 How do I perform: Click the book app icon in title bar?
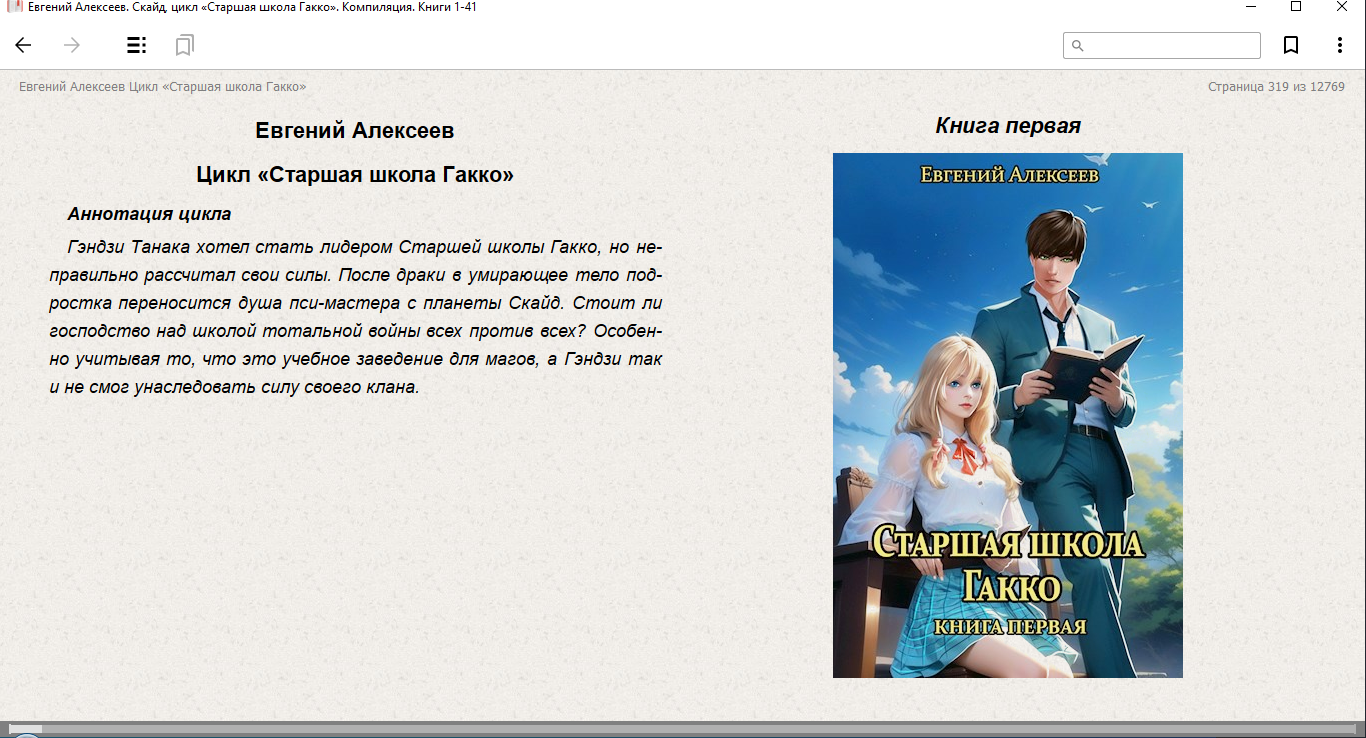click(x=14, y=7)
